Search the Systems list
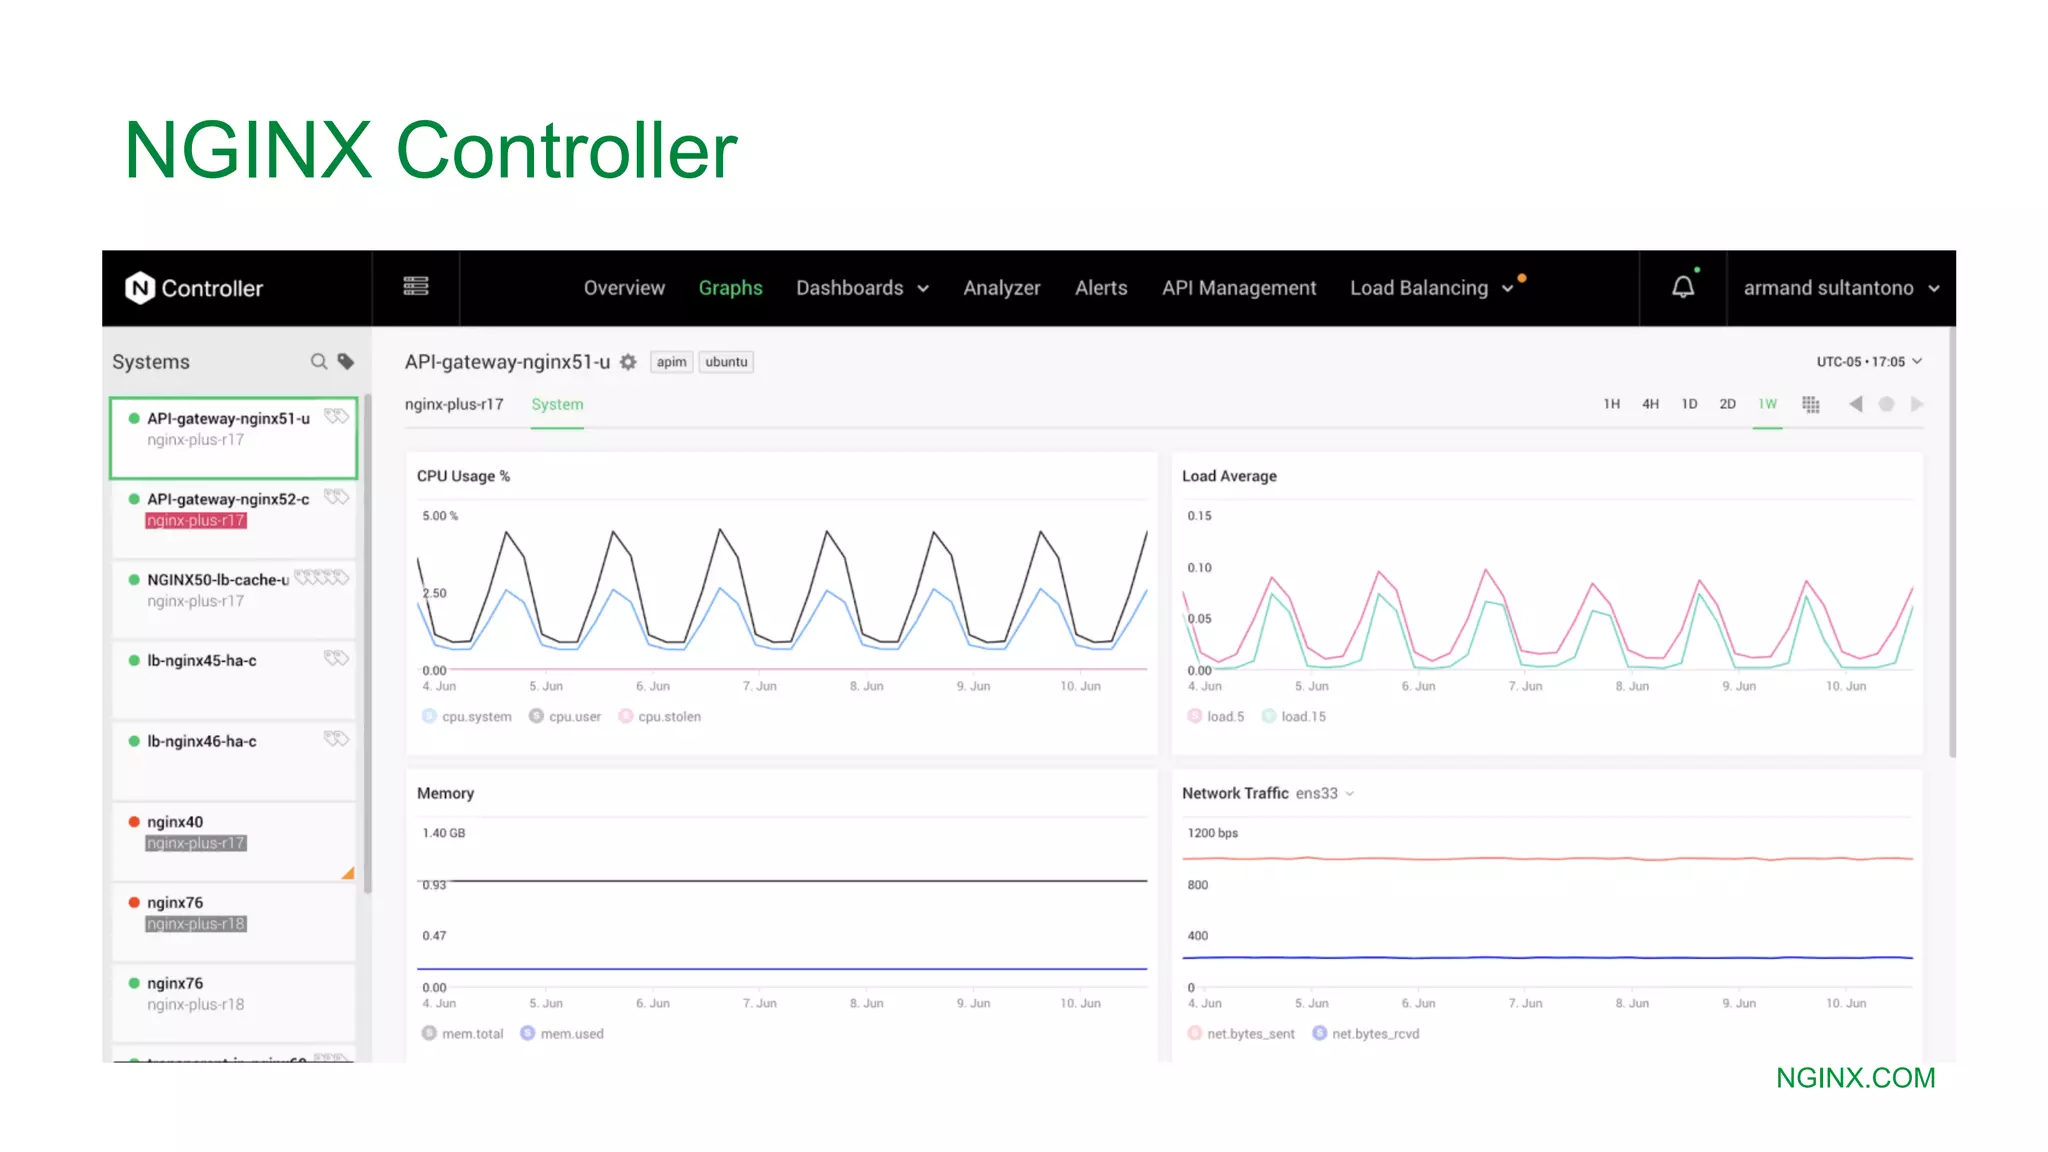 pyautogui.click(x=319, y=361)
